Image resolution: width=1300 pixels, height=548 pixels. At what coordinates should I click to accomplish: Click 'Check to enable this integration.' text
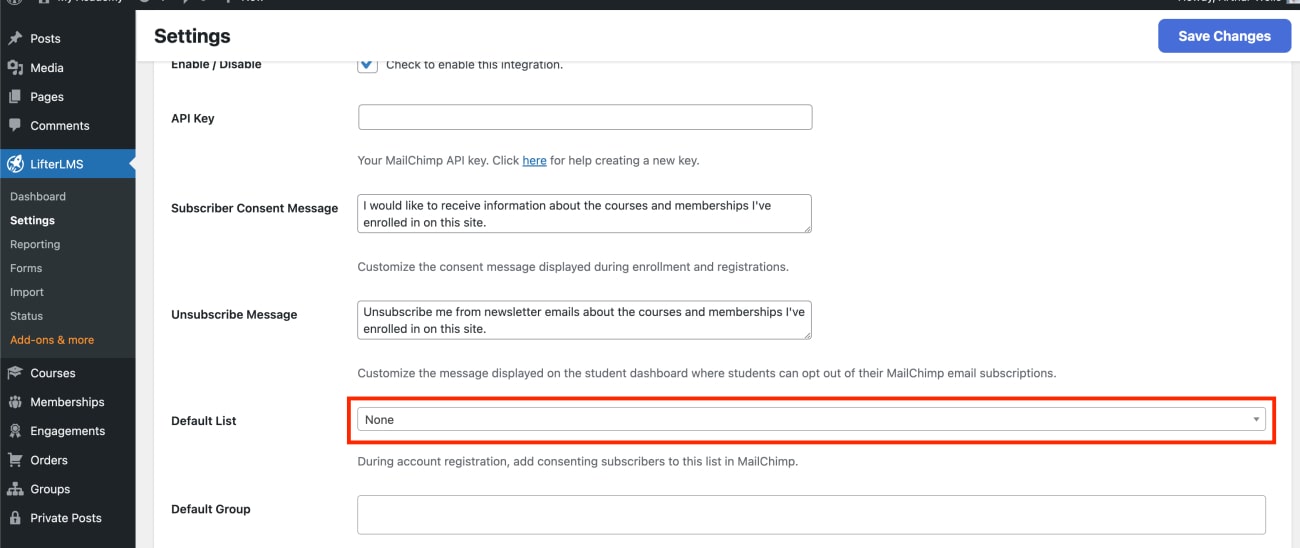point(474,65)
